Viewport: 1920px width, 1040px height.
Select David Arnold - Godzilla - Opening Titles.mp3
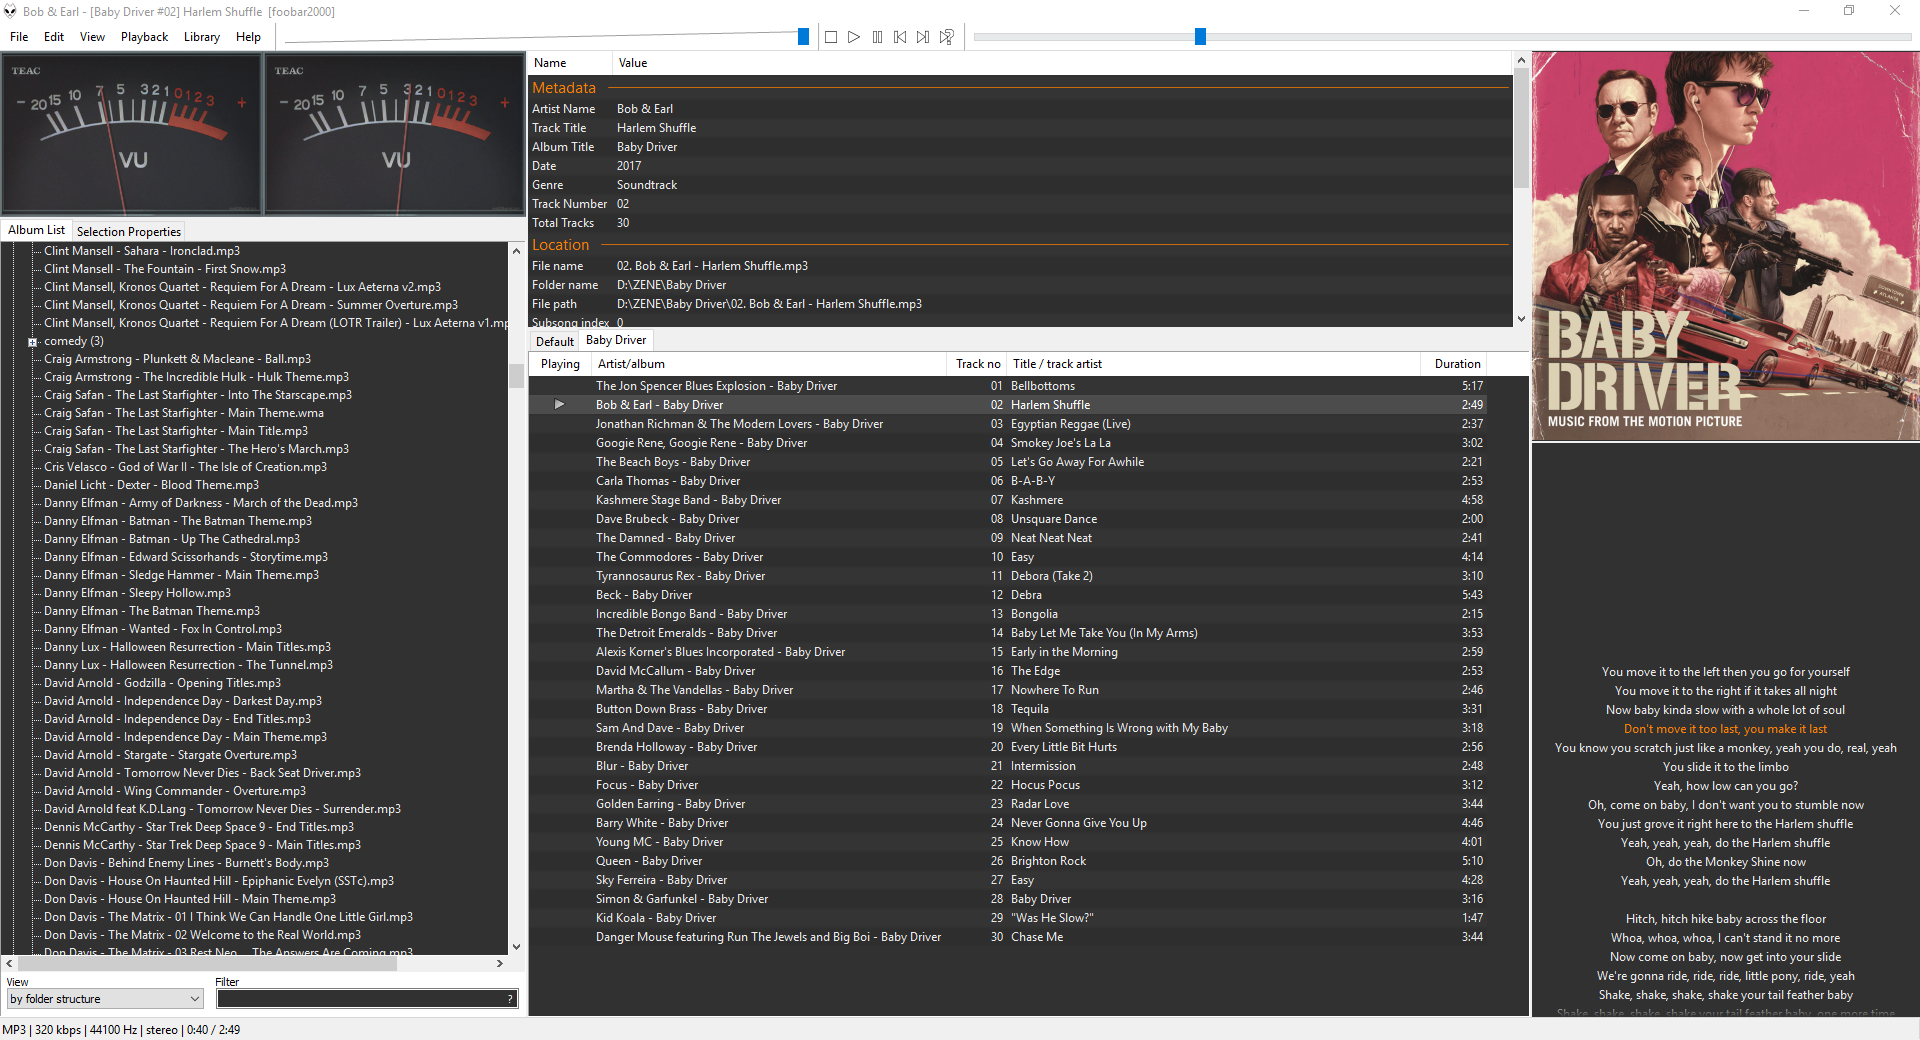pos(162,683)
